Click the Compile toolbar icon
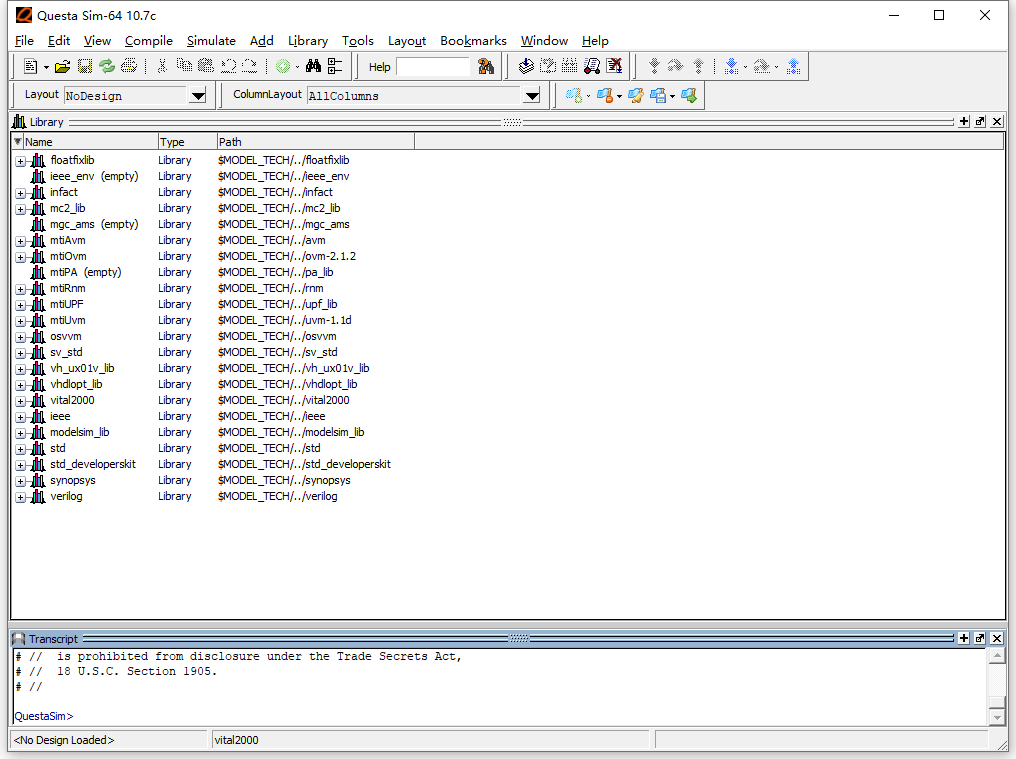 [526, 66]
